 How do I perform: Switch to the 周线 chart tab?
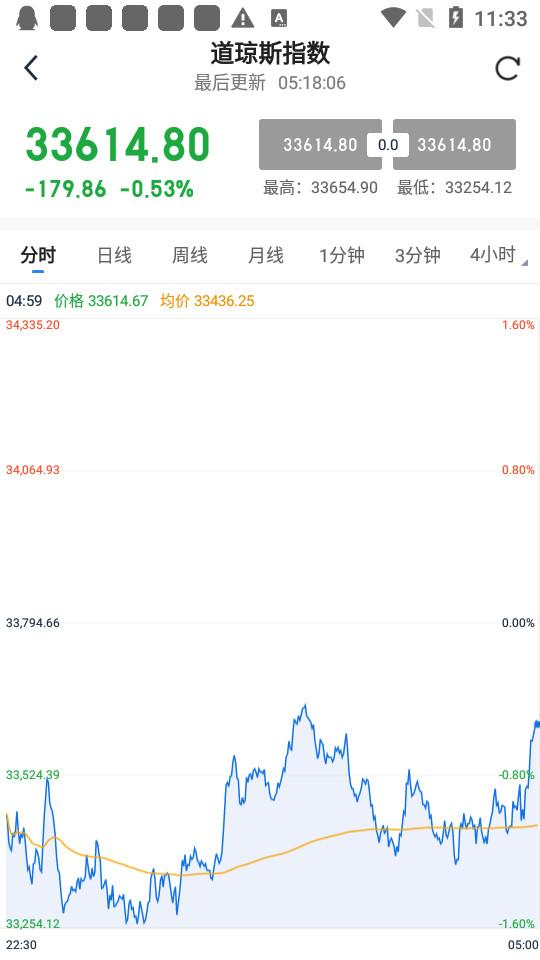pyautogui.click(x=190, y=255)
